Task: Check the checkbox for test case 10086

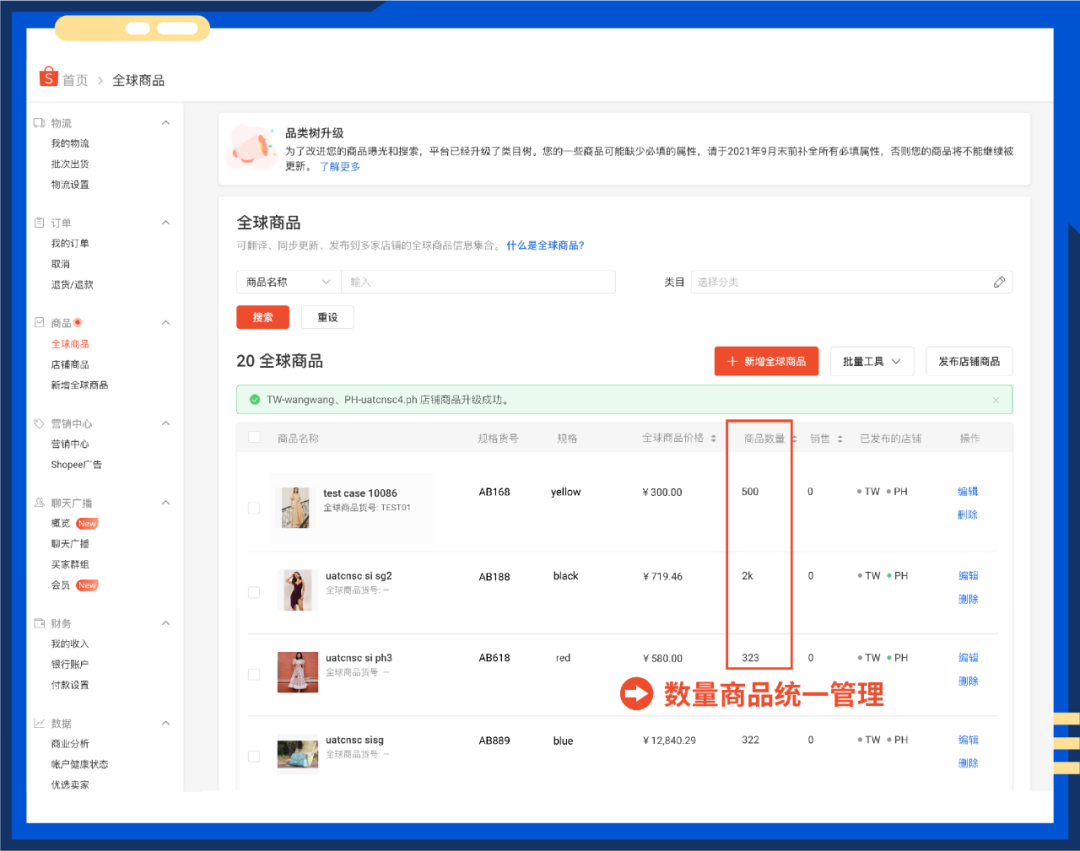Action: [253, 507]
